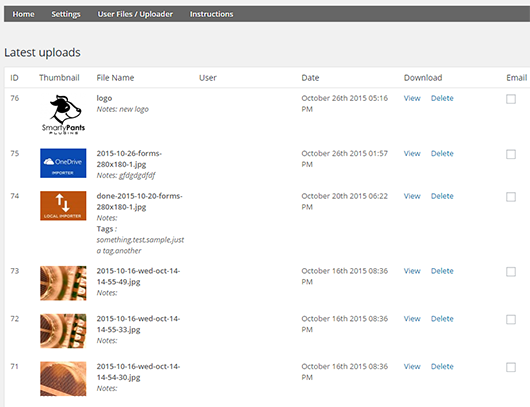View the logo file upload
This screenshot has width=530, height=407.
point(412,98)
